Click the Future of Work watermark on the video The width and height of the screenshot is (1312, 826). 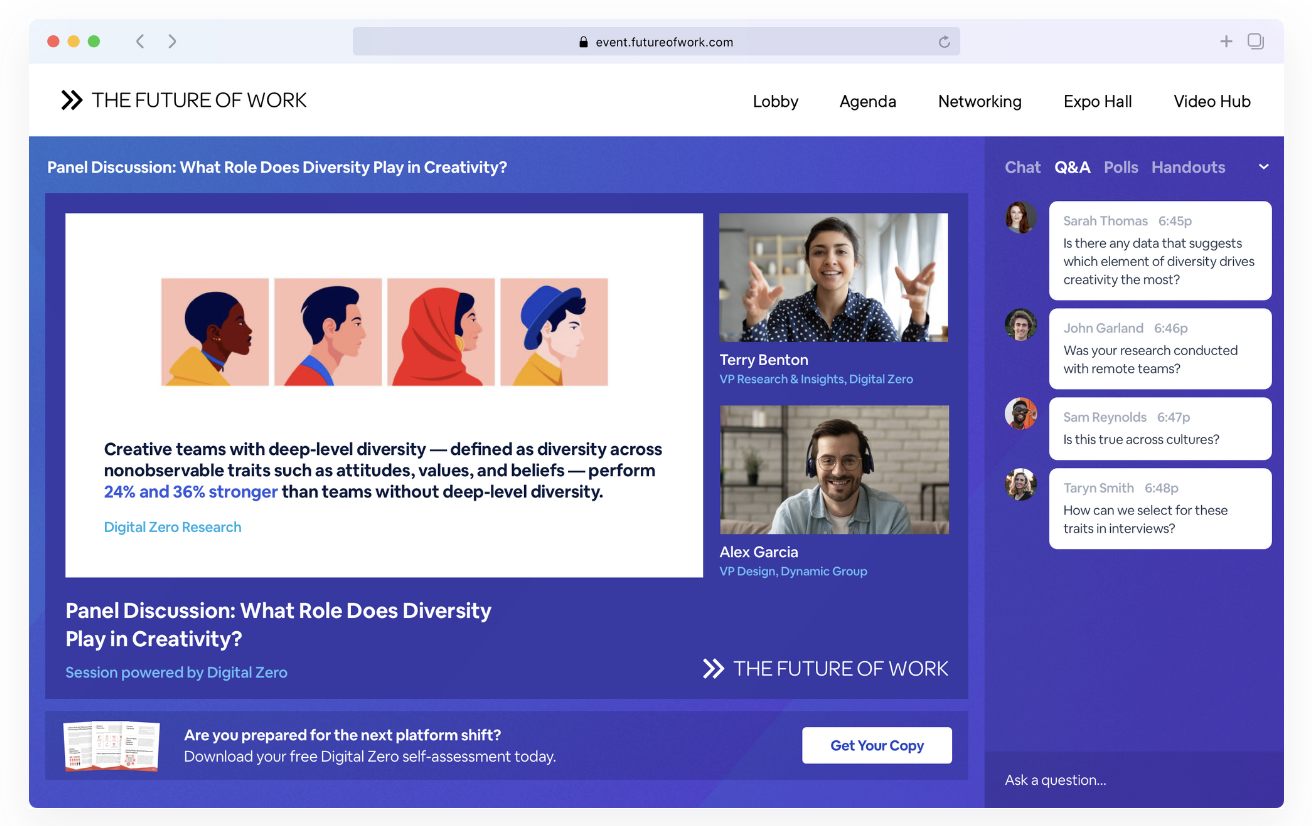pos(824,668)
